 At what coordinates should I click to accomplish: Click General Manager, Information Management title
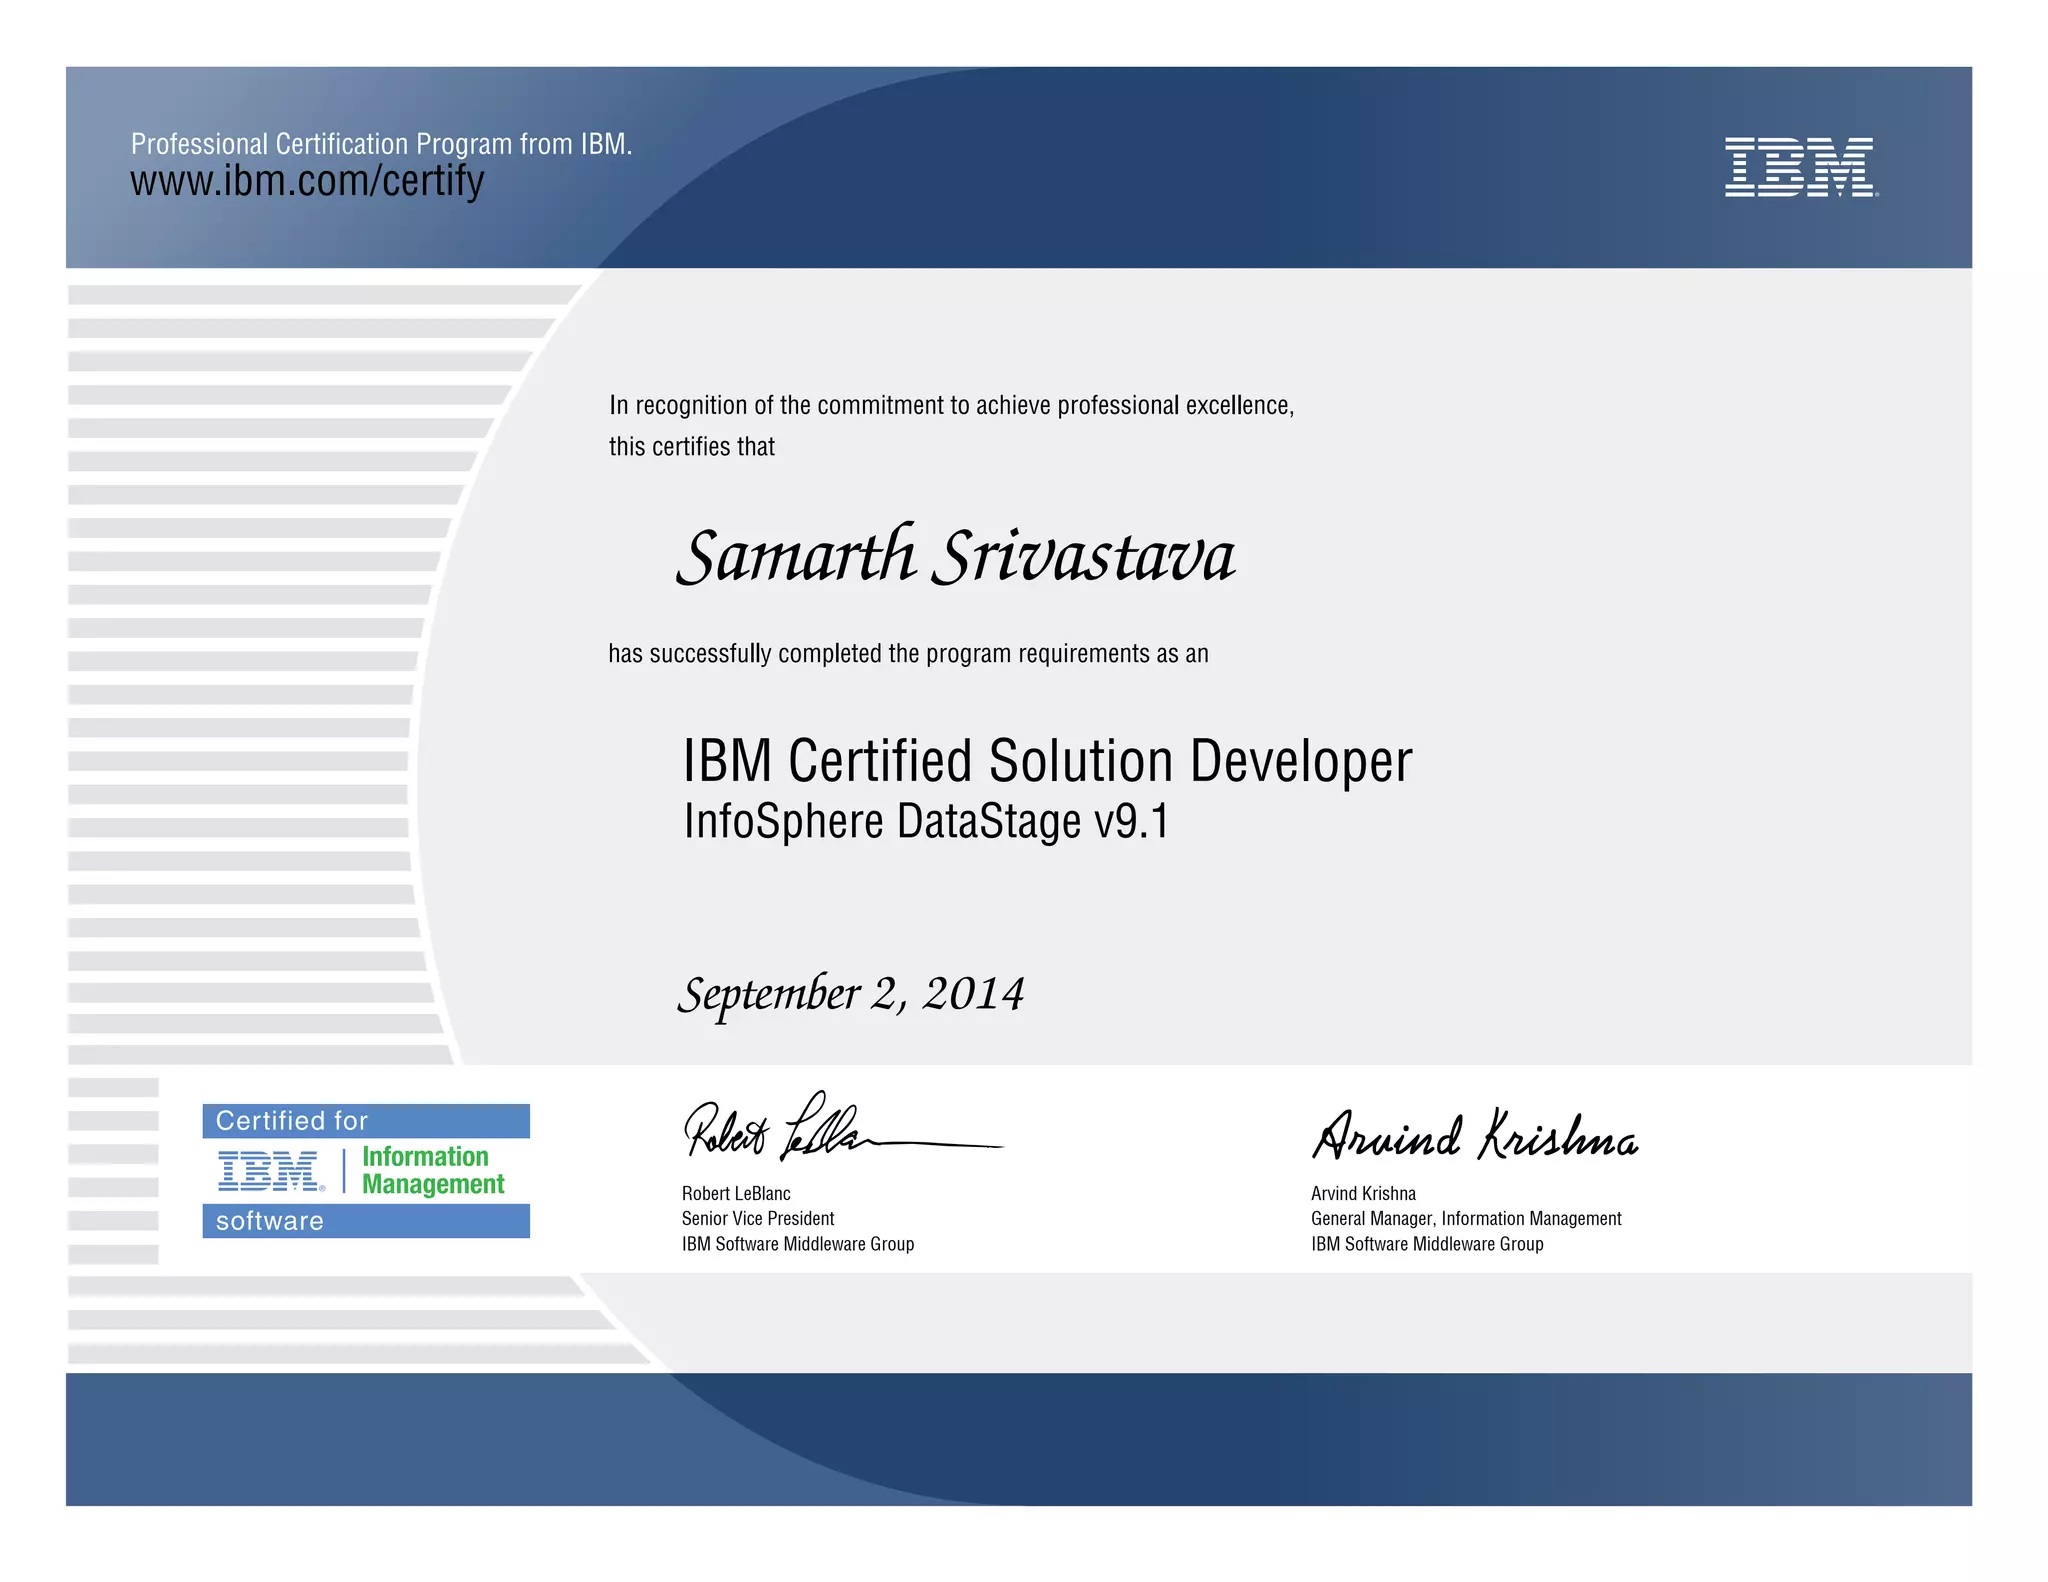(1465, 1218)
